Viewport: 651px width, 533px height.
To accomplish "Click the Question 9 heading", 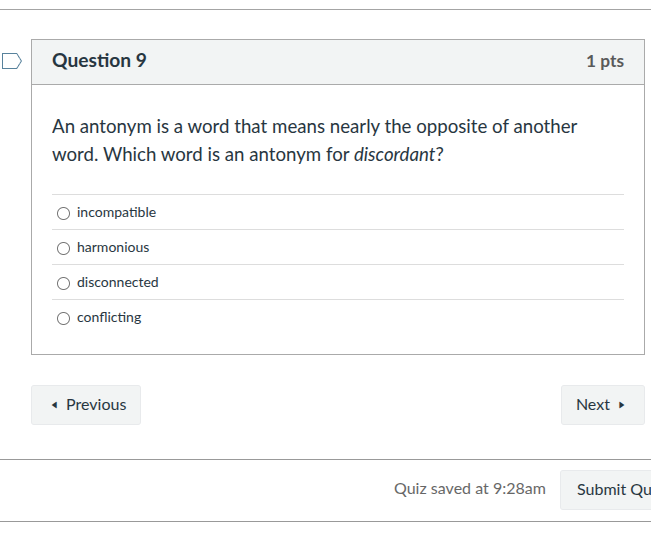I will pyautogui.click(x=99, y=61).
